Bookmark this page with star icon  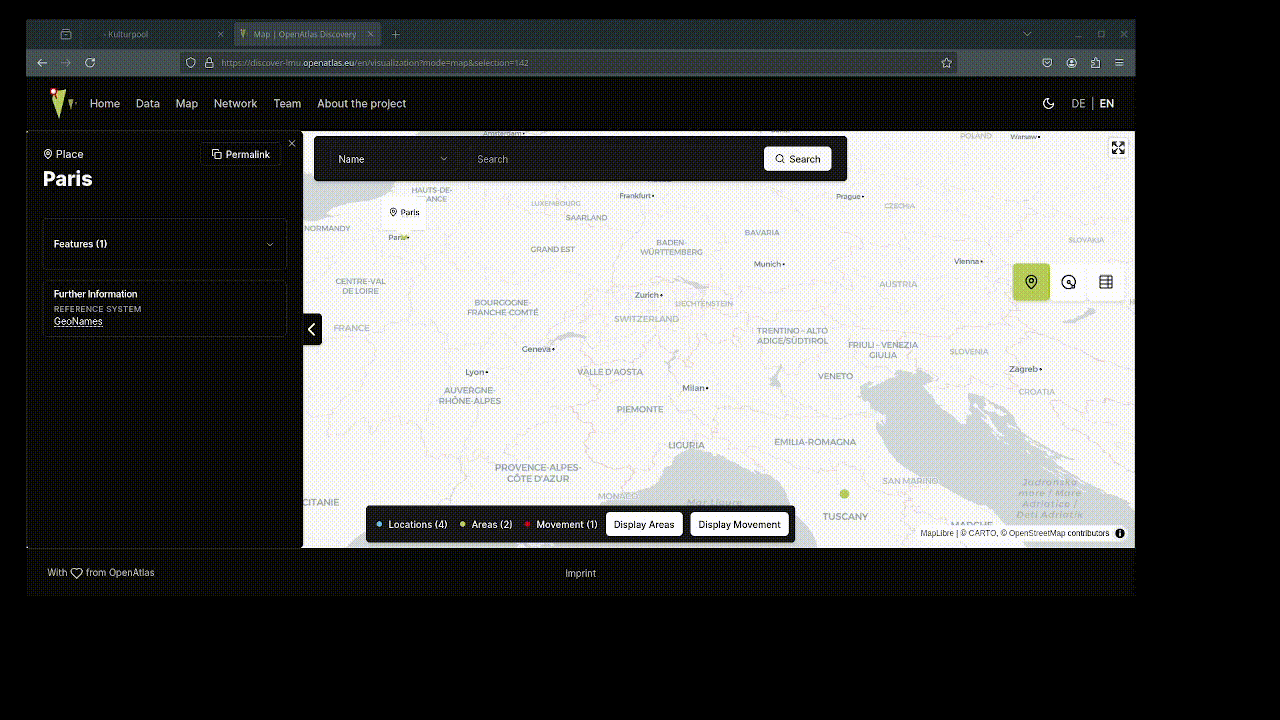click(x=946, y=62)
